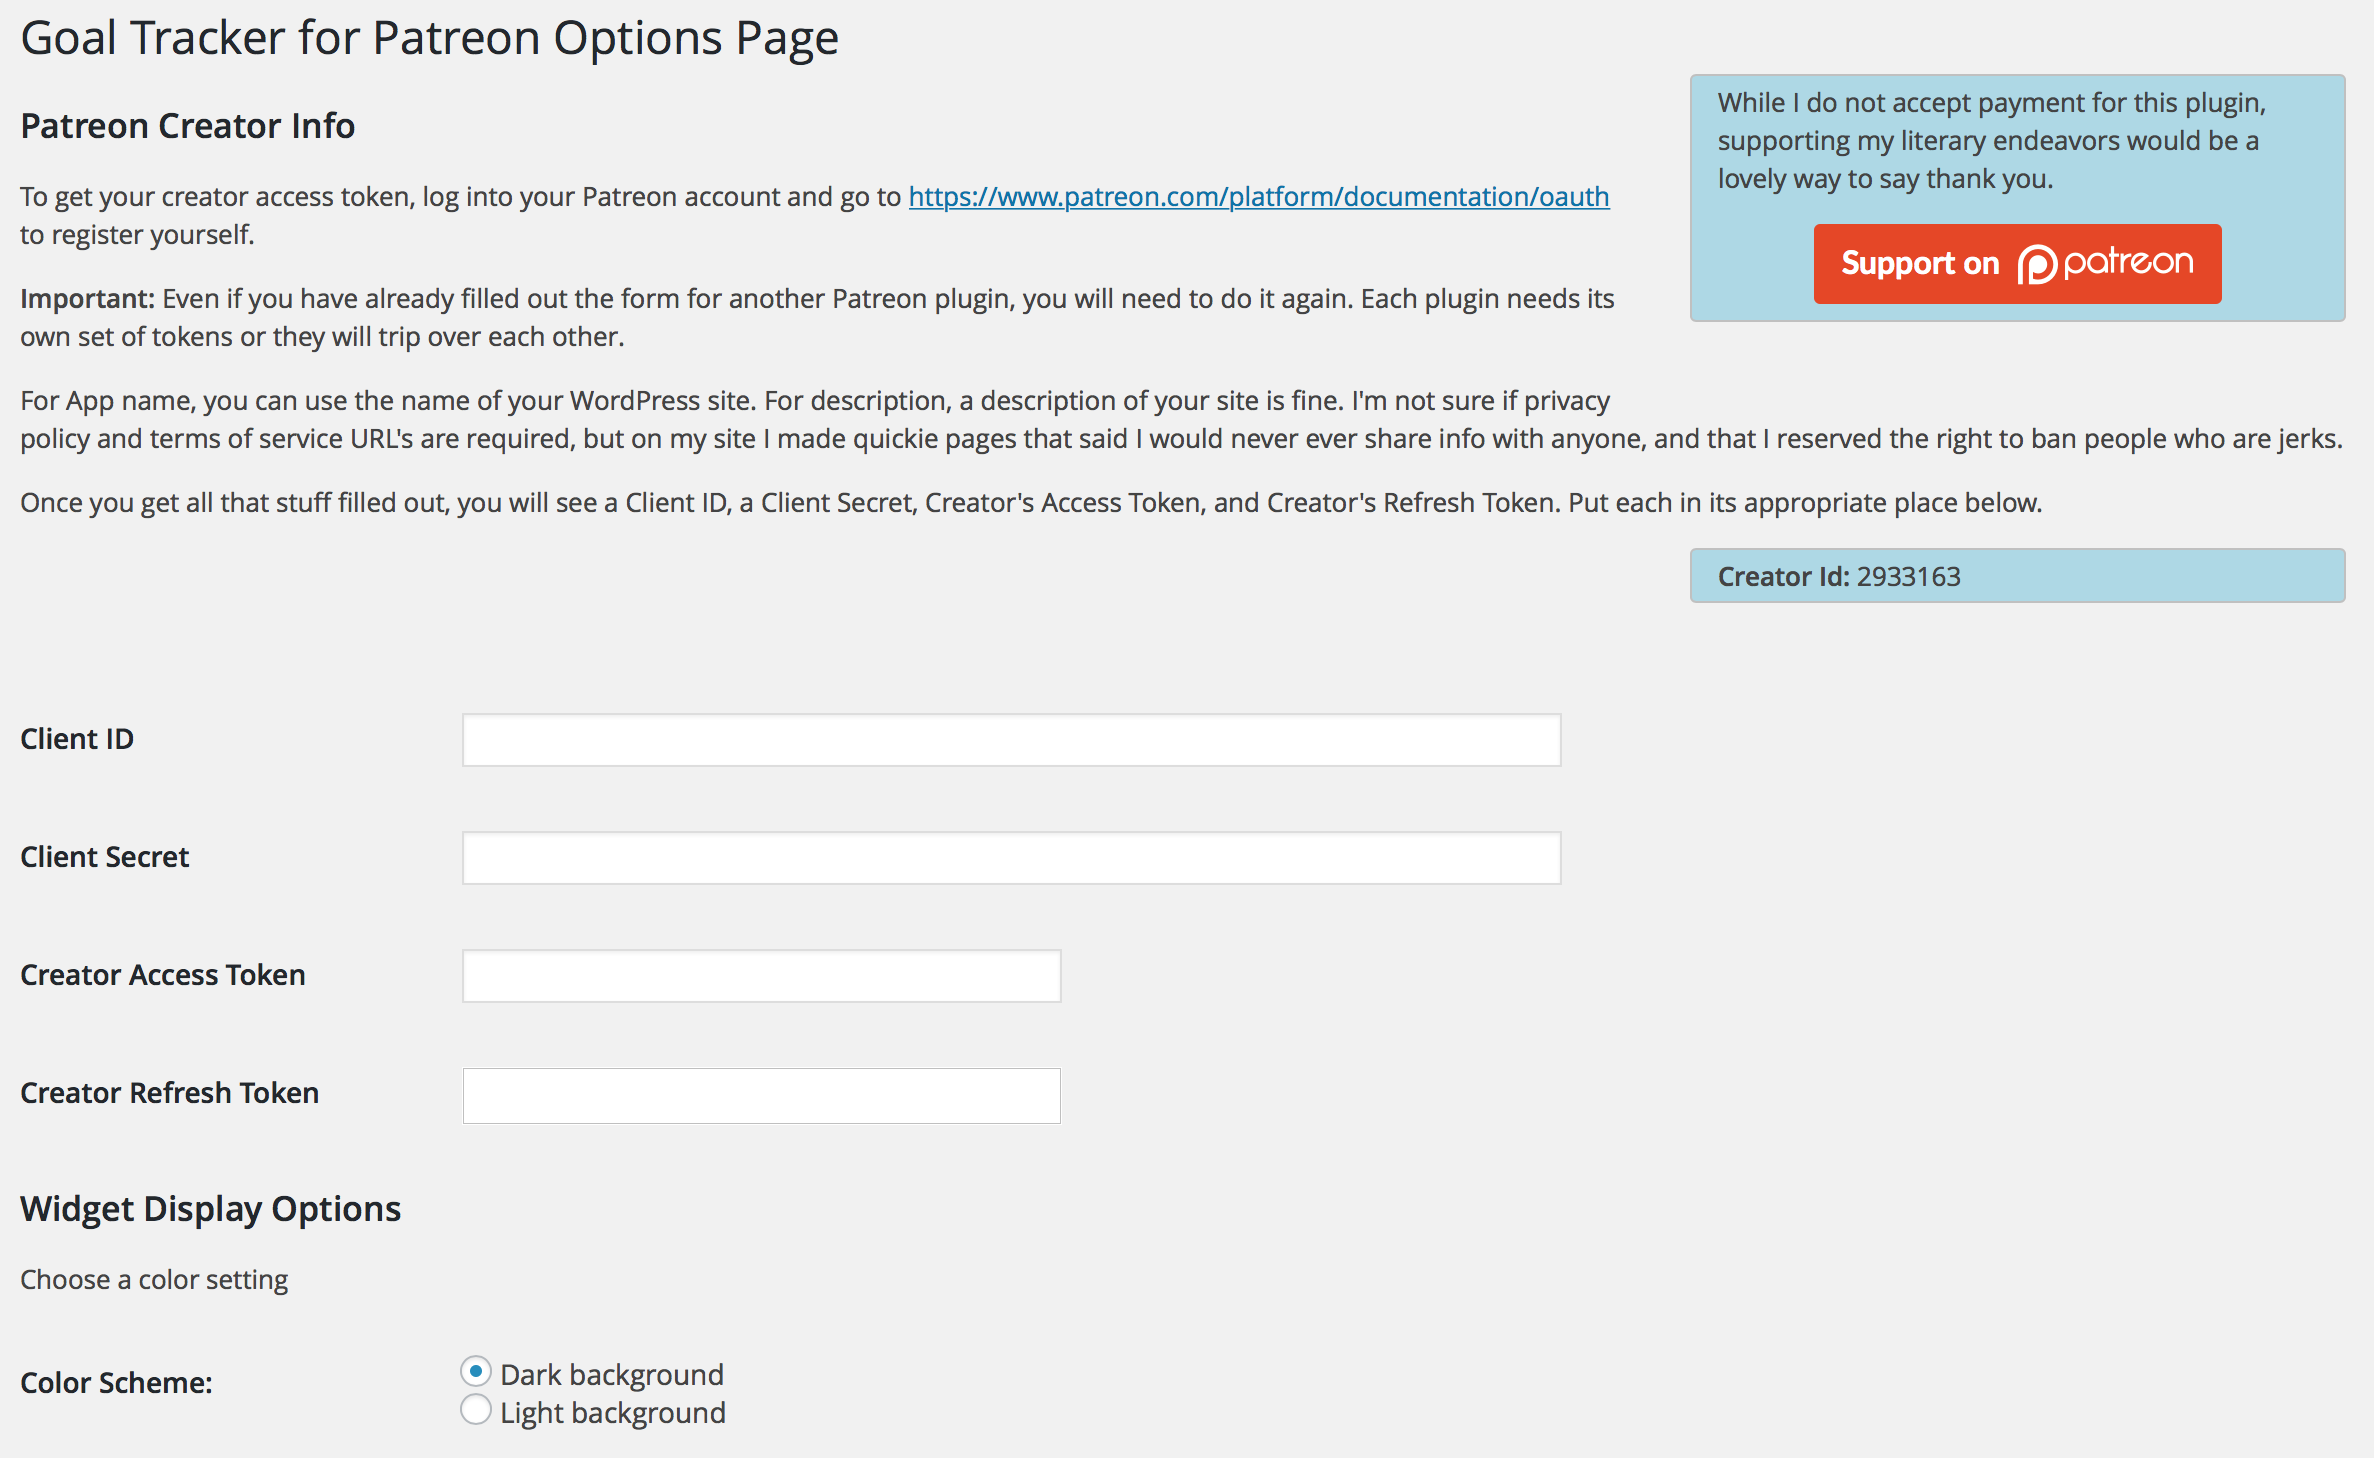Click the Client Secret label

pos(105,857)
